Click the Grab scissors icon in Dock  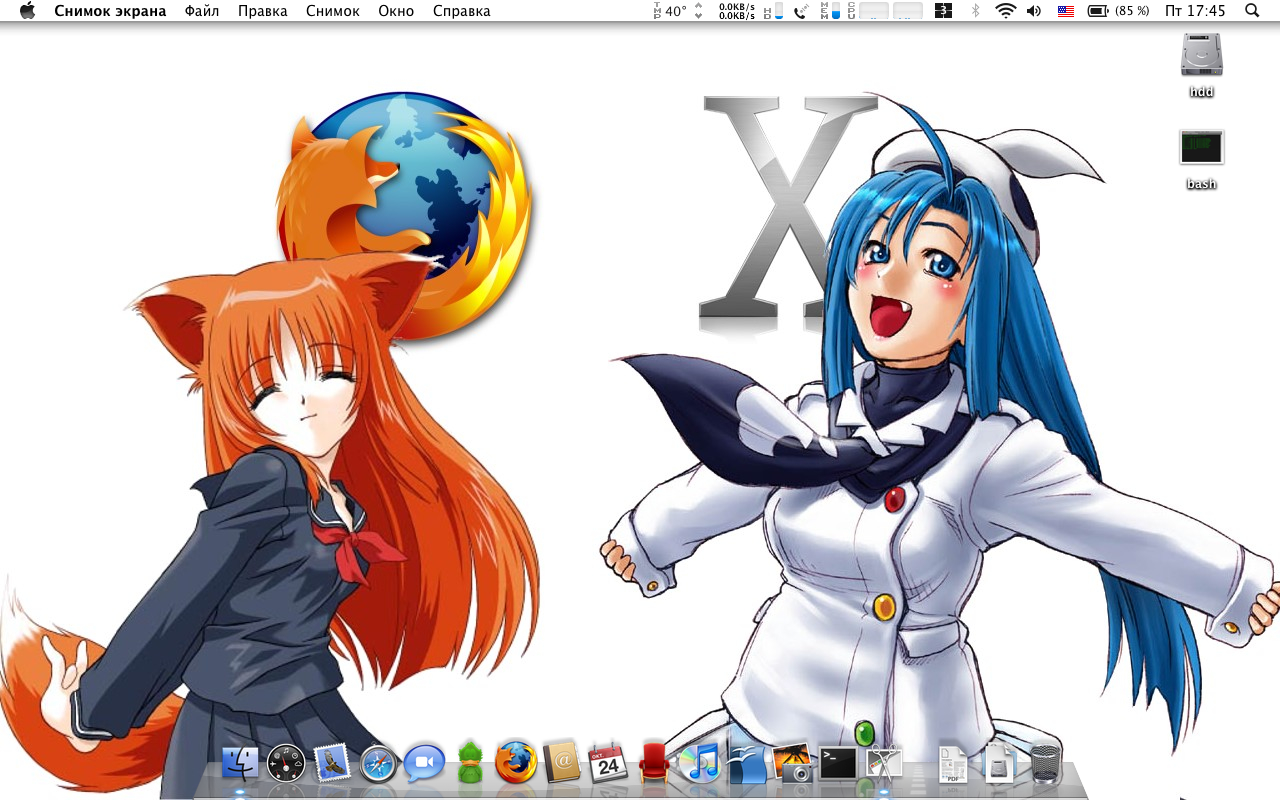click(x=884, y=763)
